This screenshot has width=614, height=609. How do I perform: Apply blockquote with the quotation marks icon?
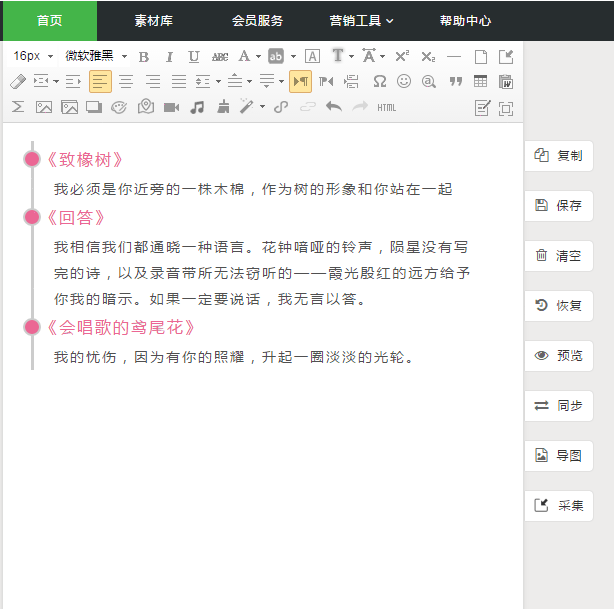(x=455, y=82)
